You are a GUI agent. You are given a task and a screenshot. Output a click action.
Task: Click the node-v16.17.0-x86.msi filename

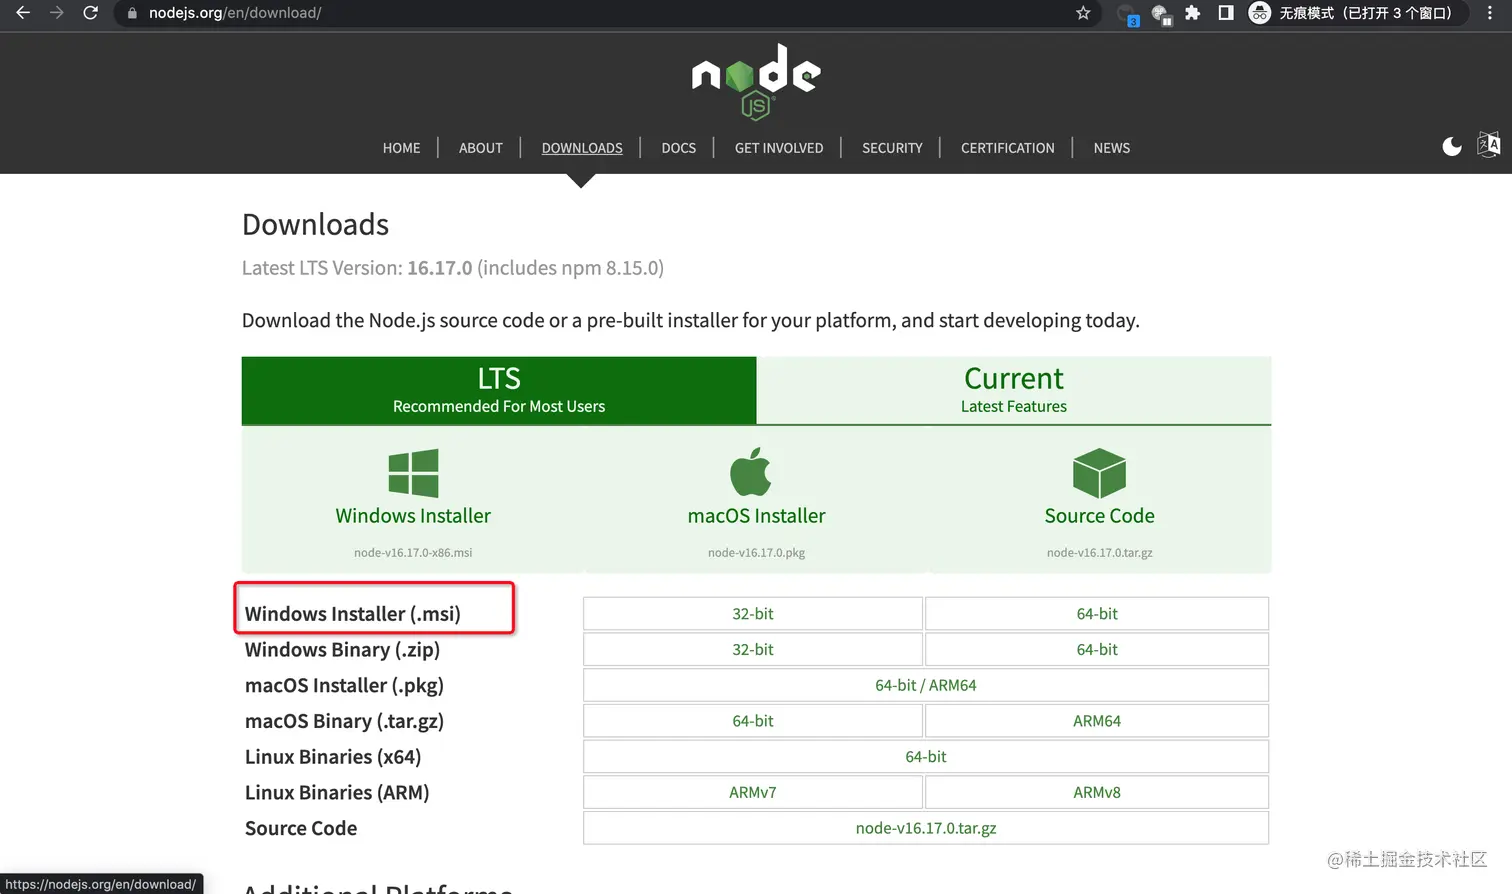pos(413,553)
